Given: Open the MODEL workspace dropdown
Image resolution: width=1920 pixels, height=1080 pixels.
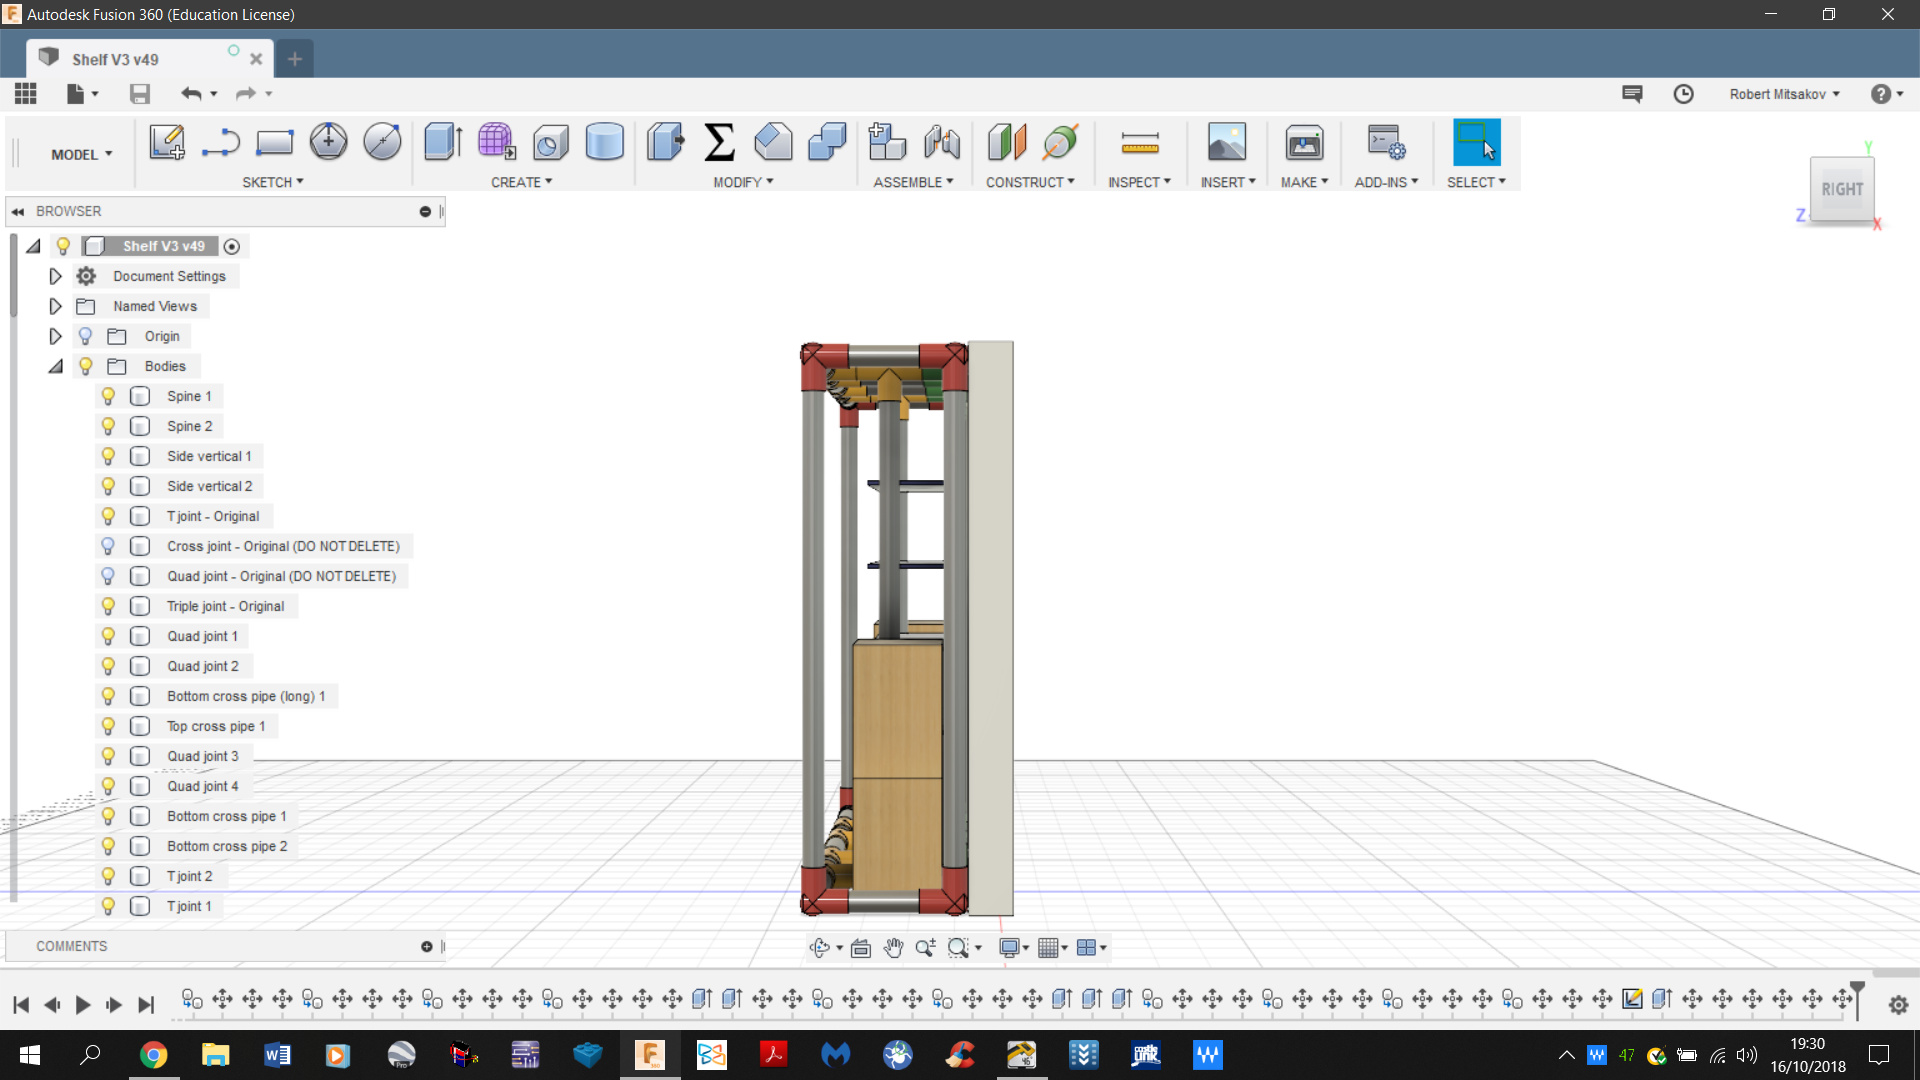Looking at the screenshot, I should tap(82, 154).
